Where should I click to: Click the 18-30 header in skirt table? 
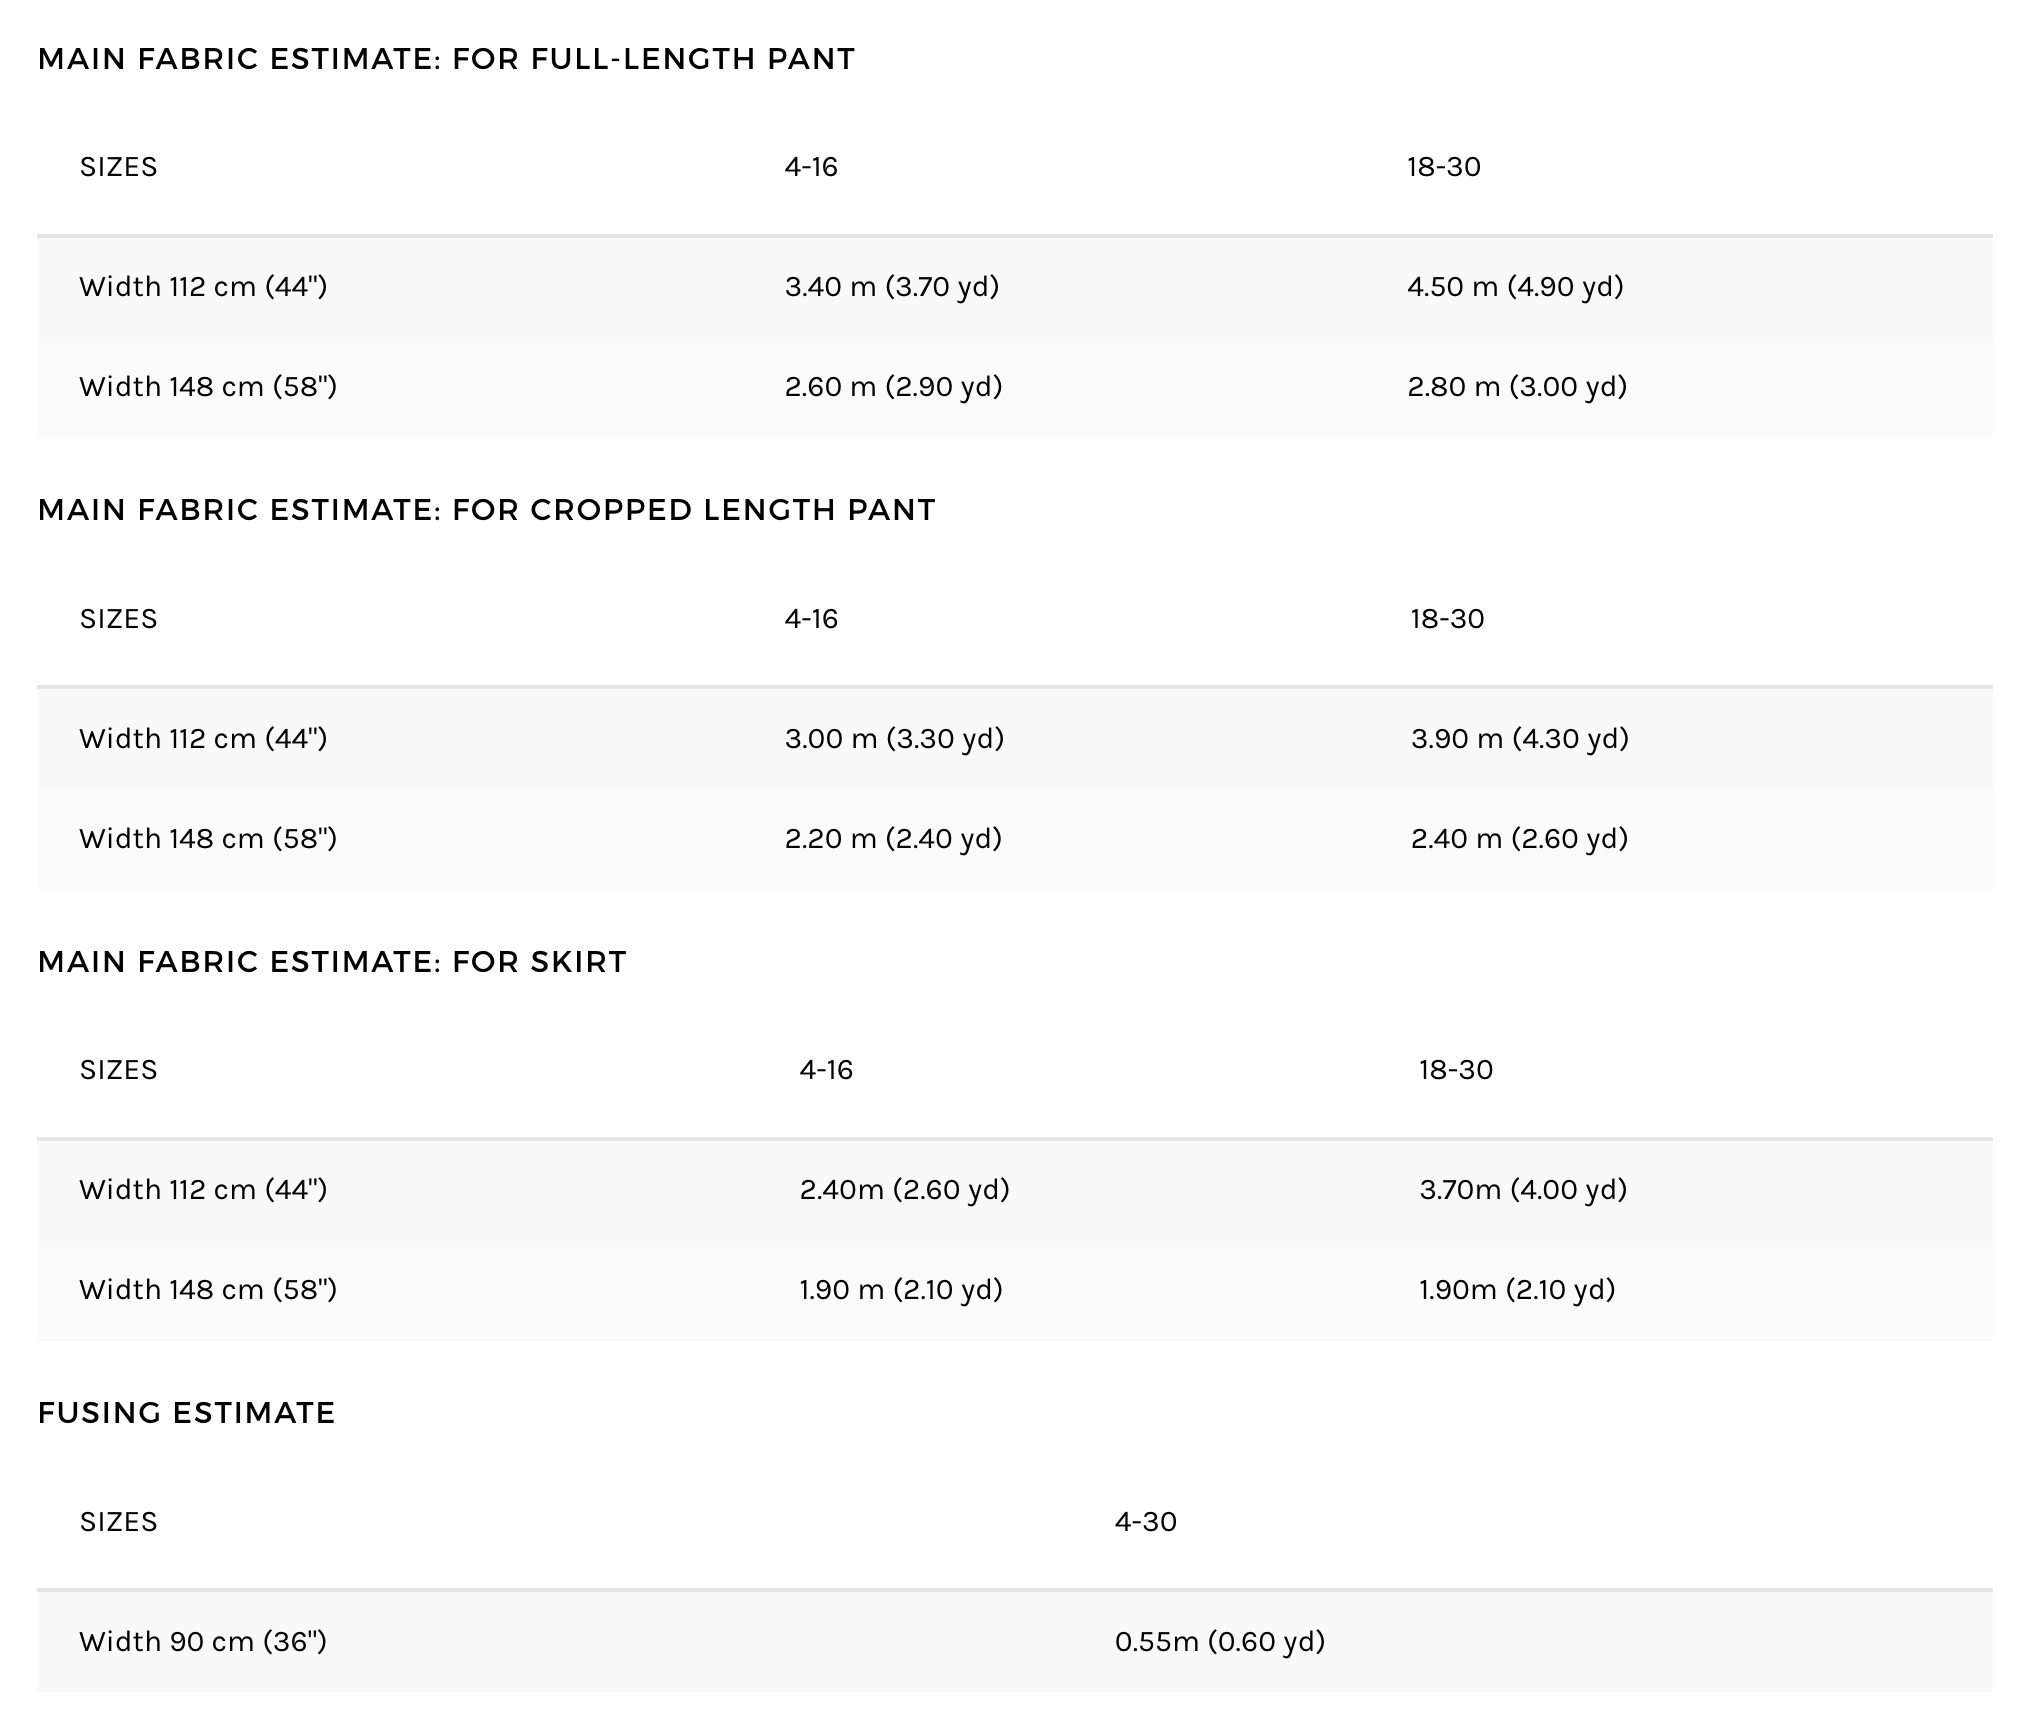1456,1070
